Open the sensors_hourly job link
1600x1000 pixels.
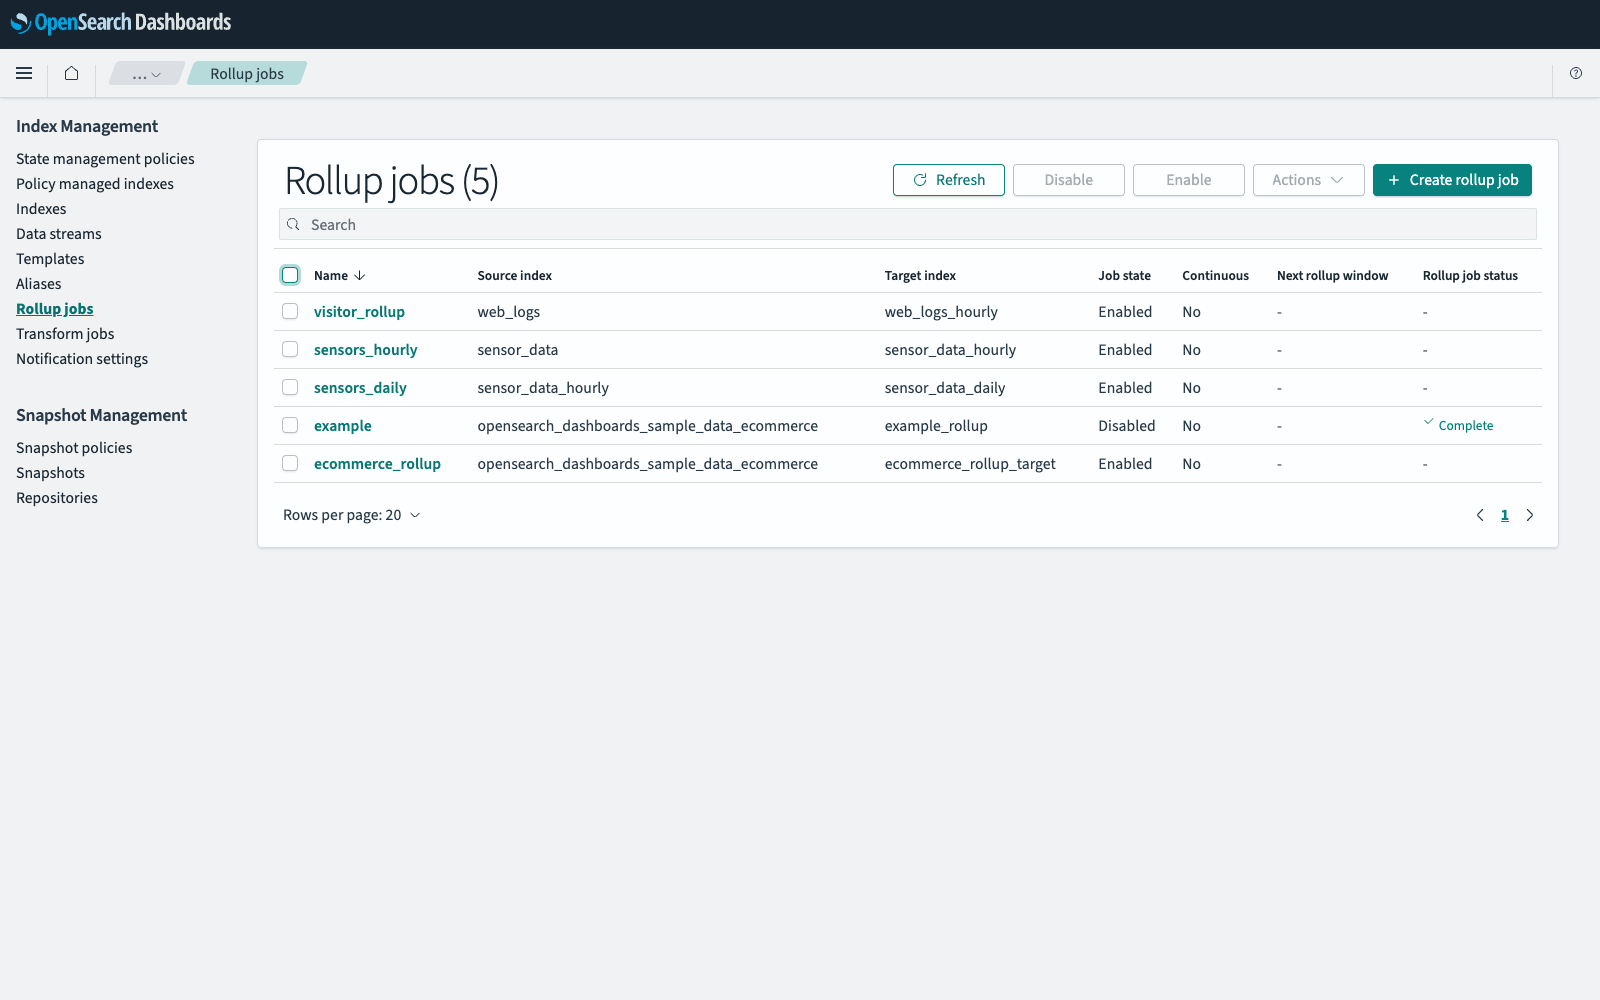point(365,350)
